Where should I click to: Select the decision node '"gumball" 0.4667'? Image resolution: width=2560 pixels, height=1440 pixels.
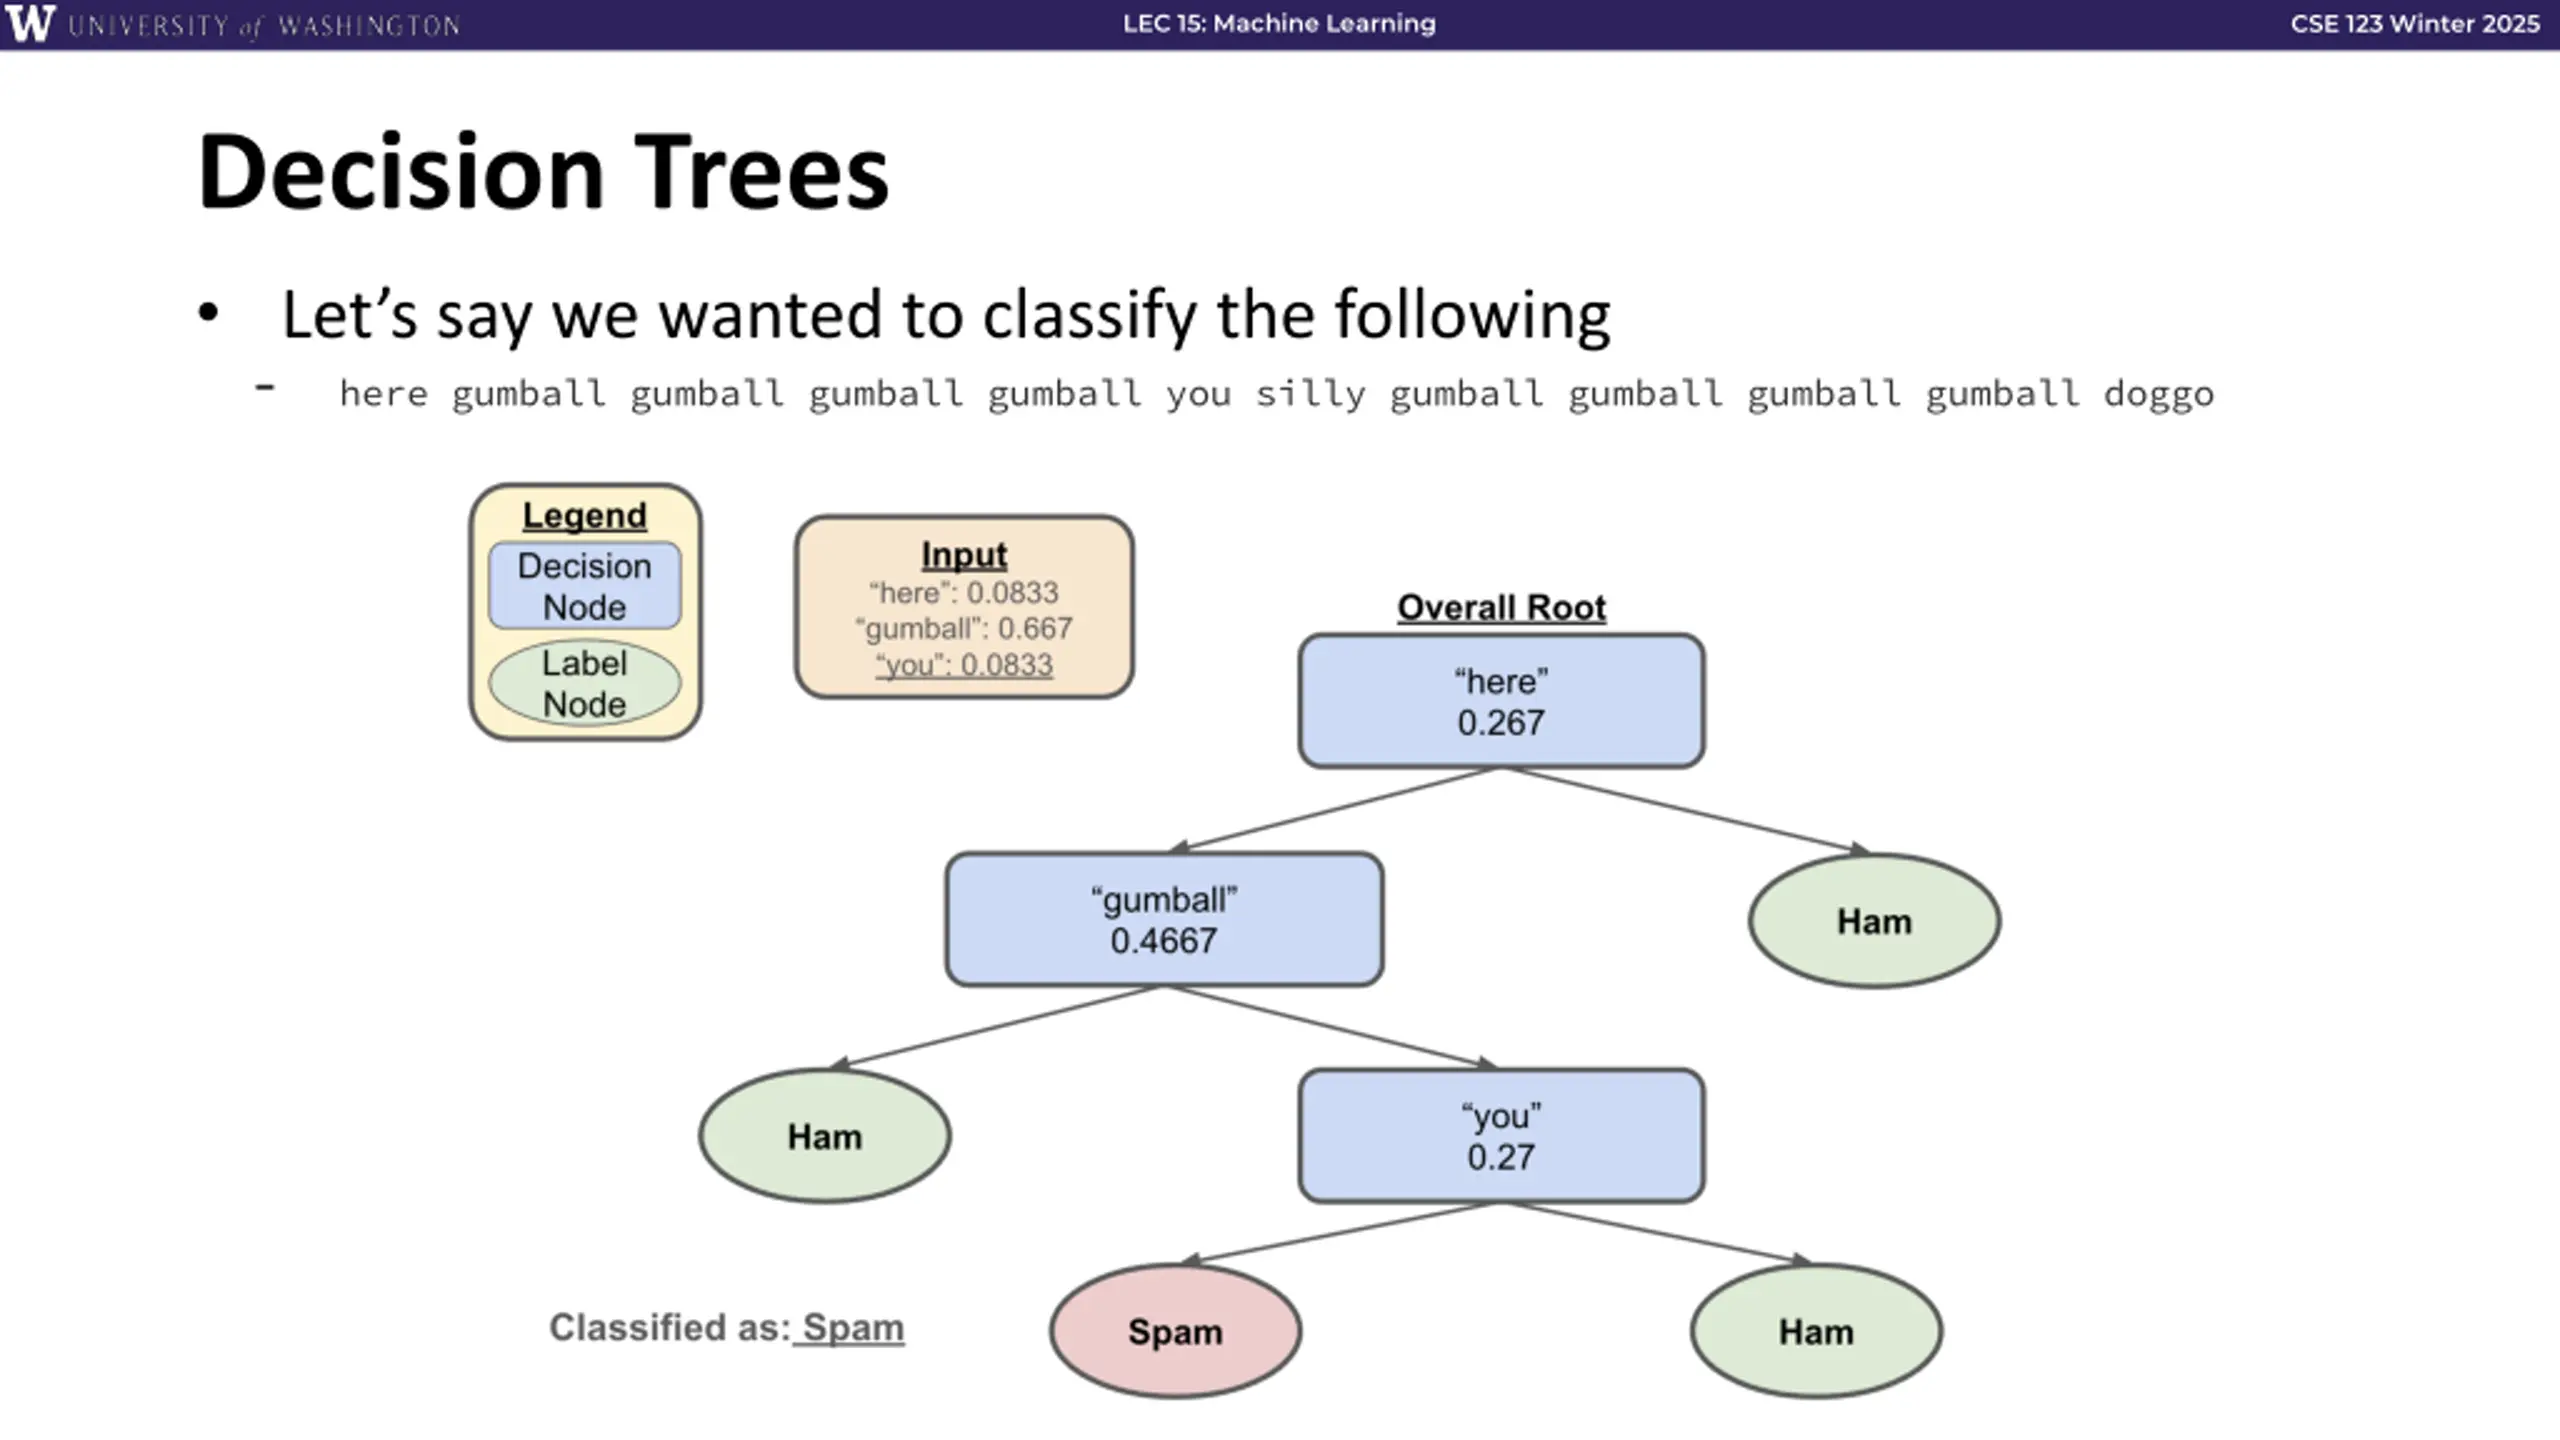(1164, 919)
